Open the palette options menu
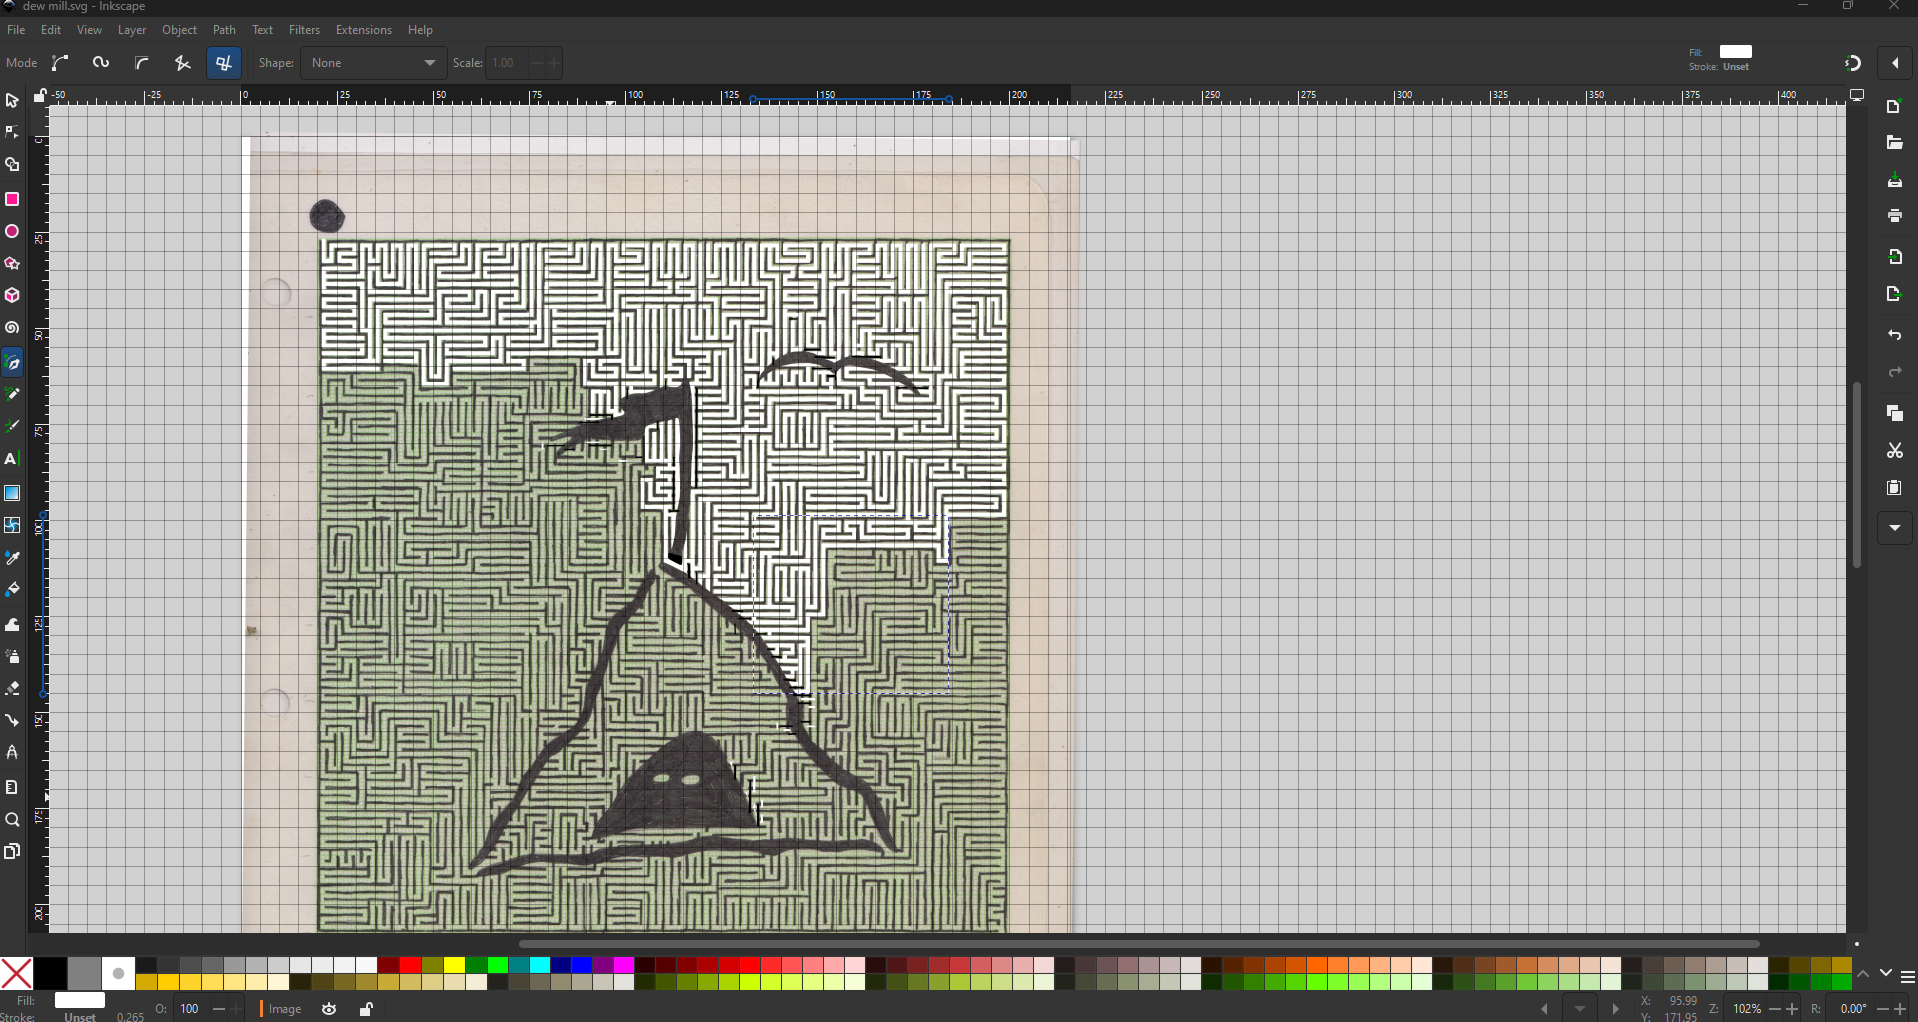Viewport: 1918px width, 1022px height. 1908,977
